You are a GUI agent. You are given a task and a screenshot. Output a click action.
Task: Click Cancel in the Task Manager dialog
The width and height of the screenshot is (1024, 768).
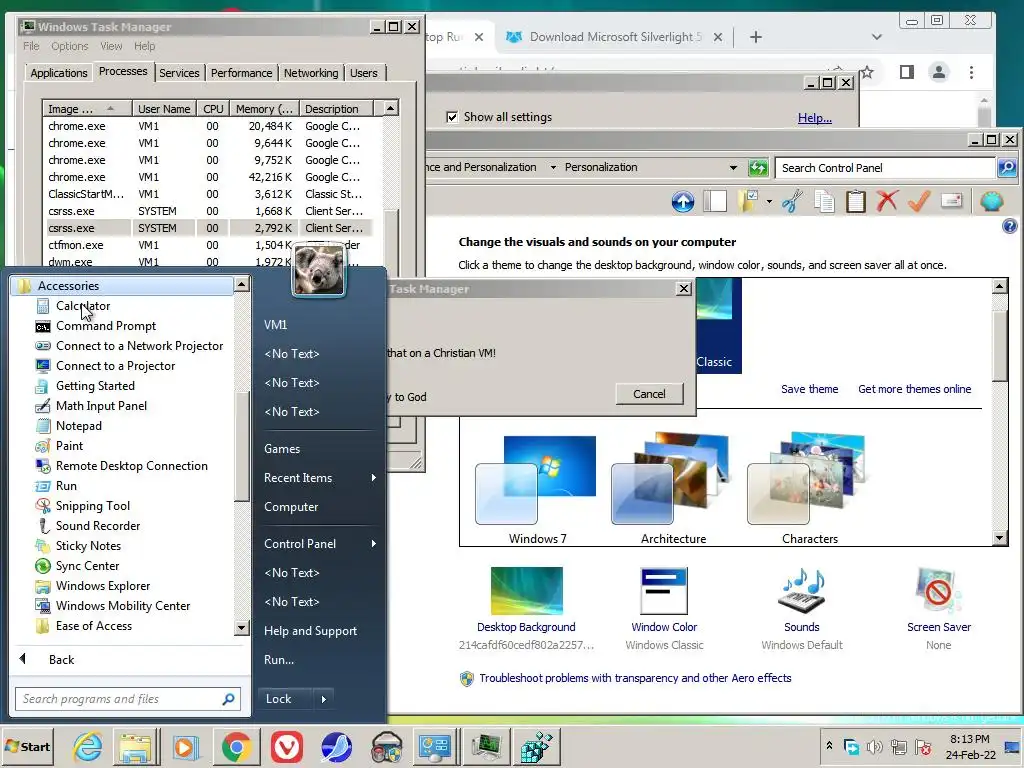point(649,394)
